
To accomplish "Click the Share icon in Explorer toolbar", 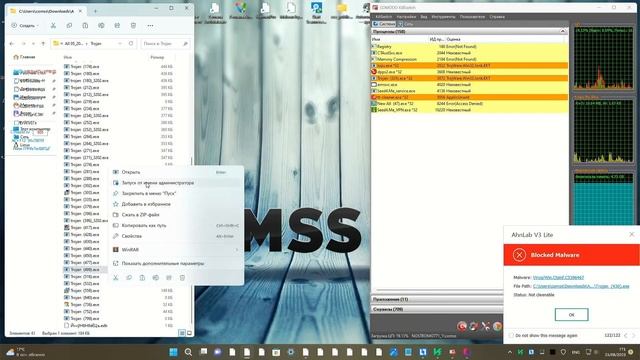I will (117, 25).
